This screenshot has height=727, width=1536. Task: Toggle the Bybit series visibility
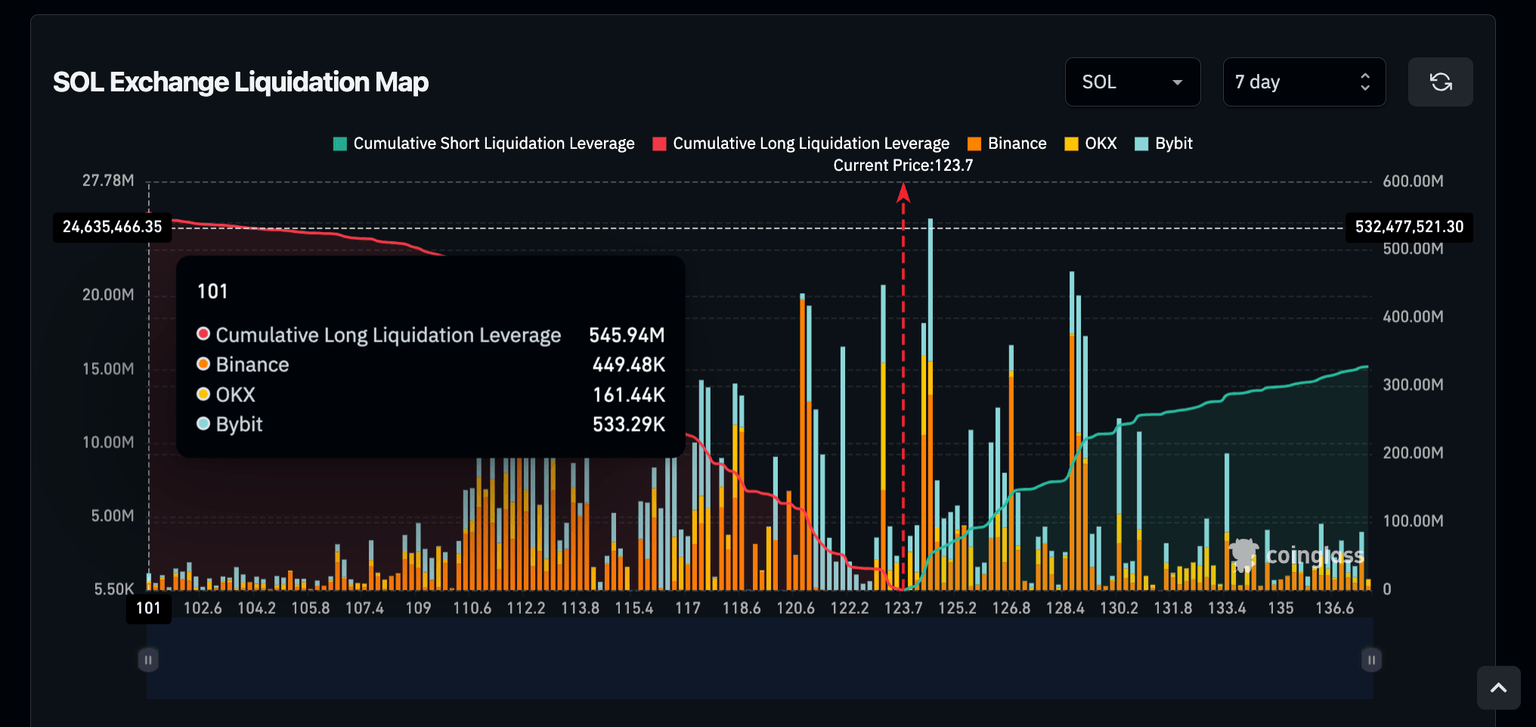pyautogui.click(x=1163, y=143)
